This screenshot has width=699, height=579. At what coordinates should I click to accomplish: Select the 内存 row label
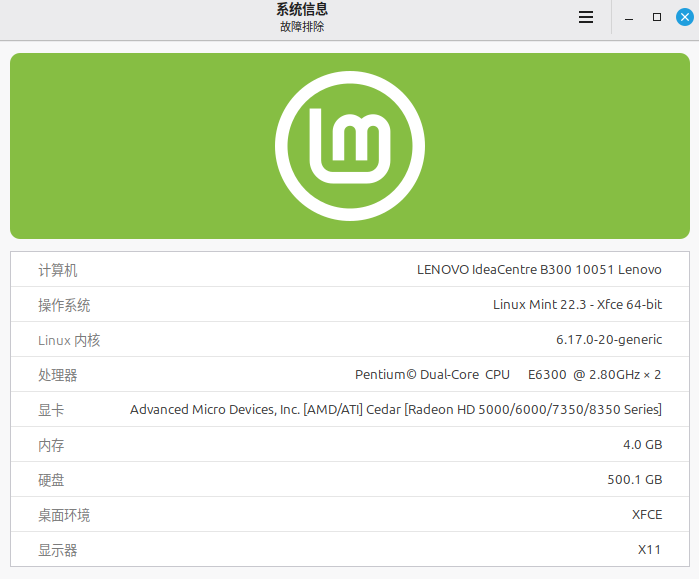coord(51,445)
